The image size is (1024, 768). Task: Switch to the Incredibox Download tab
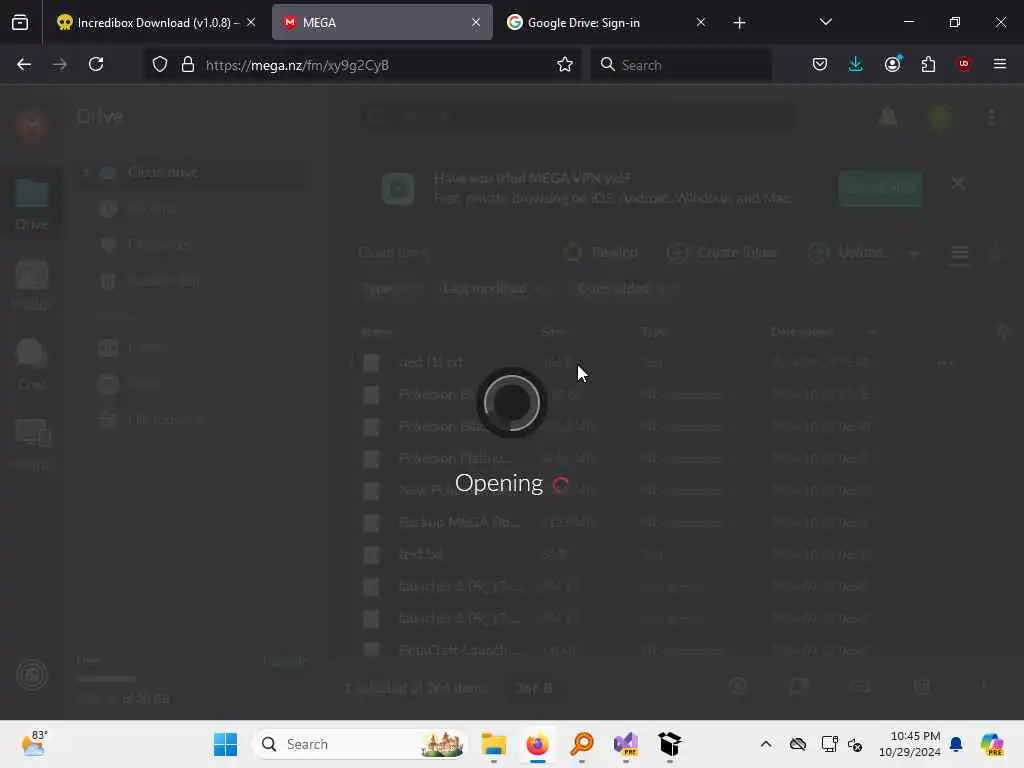155,23
